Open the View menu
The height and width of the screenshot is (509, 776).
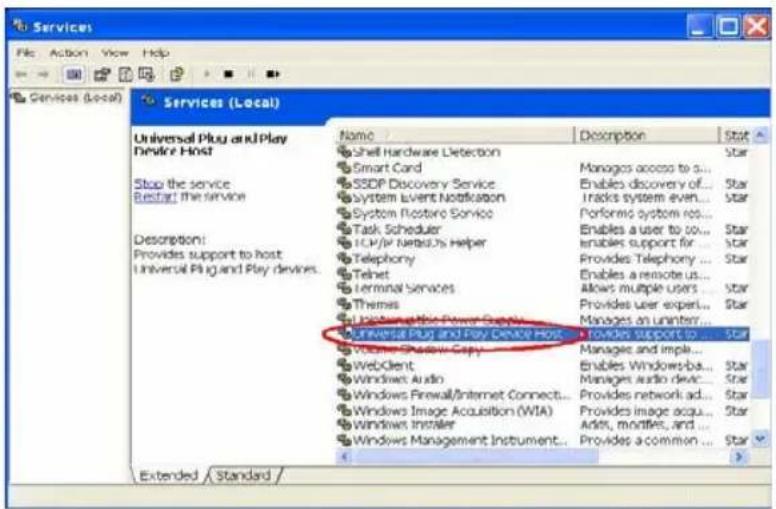[115, 52]
